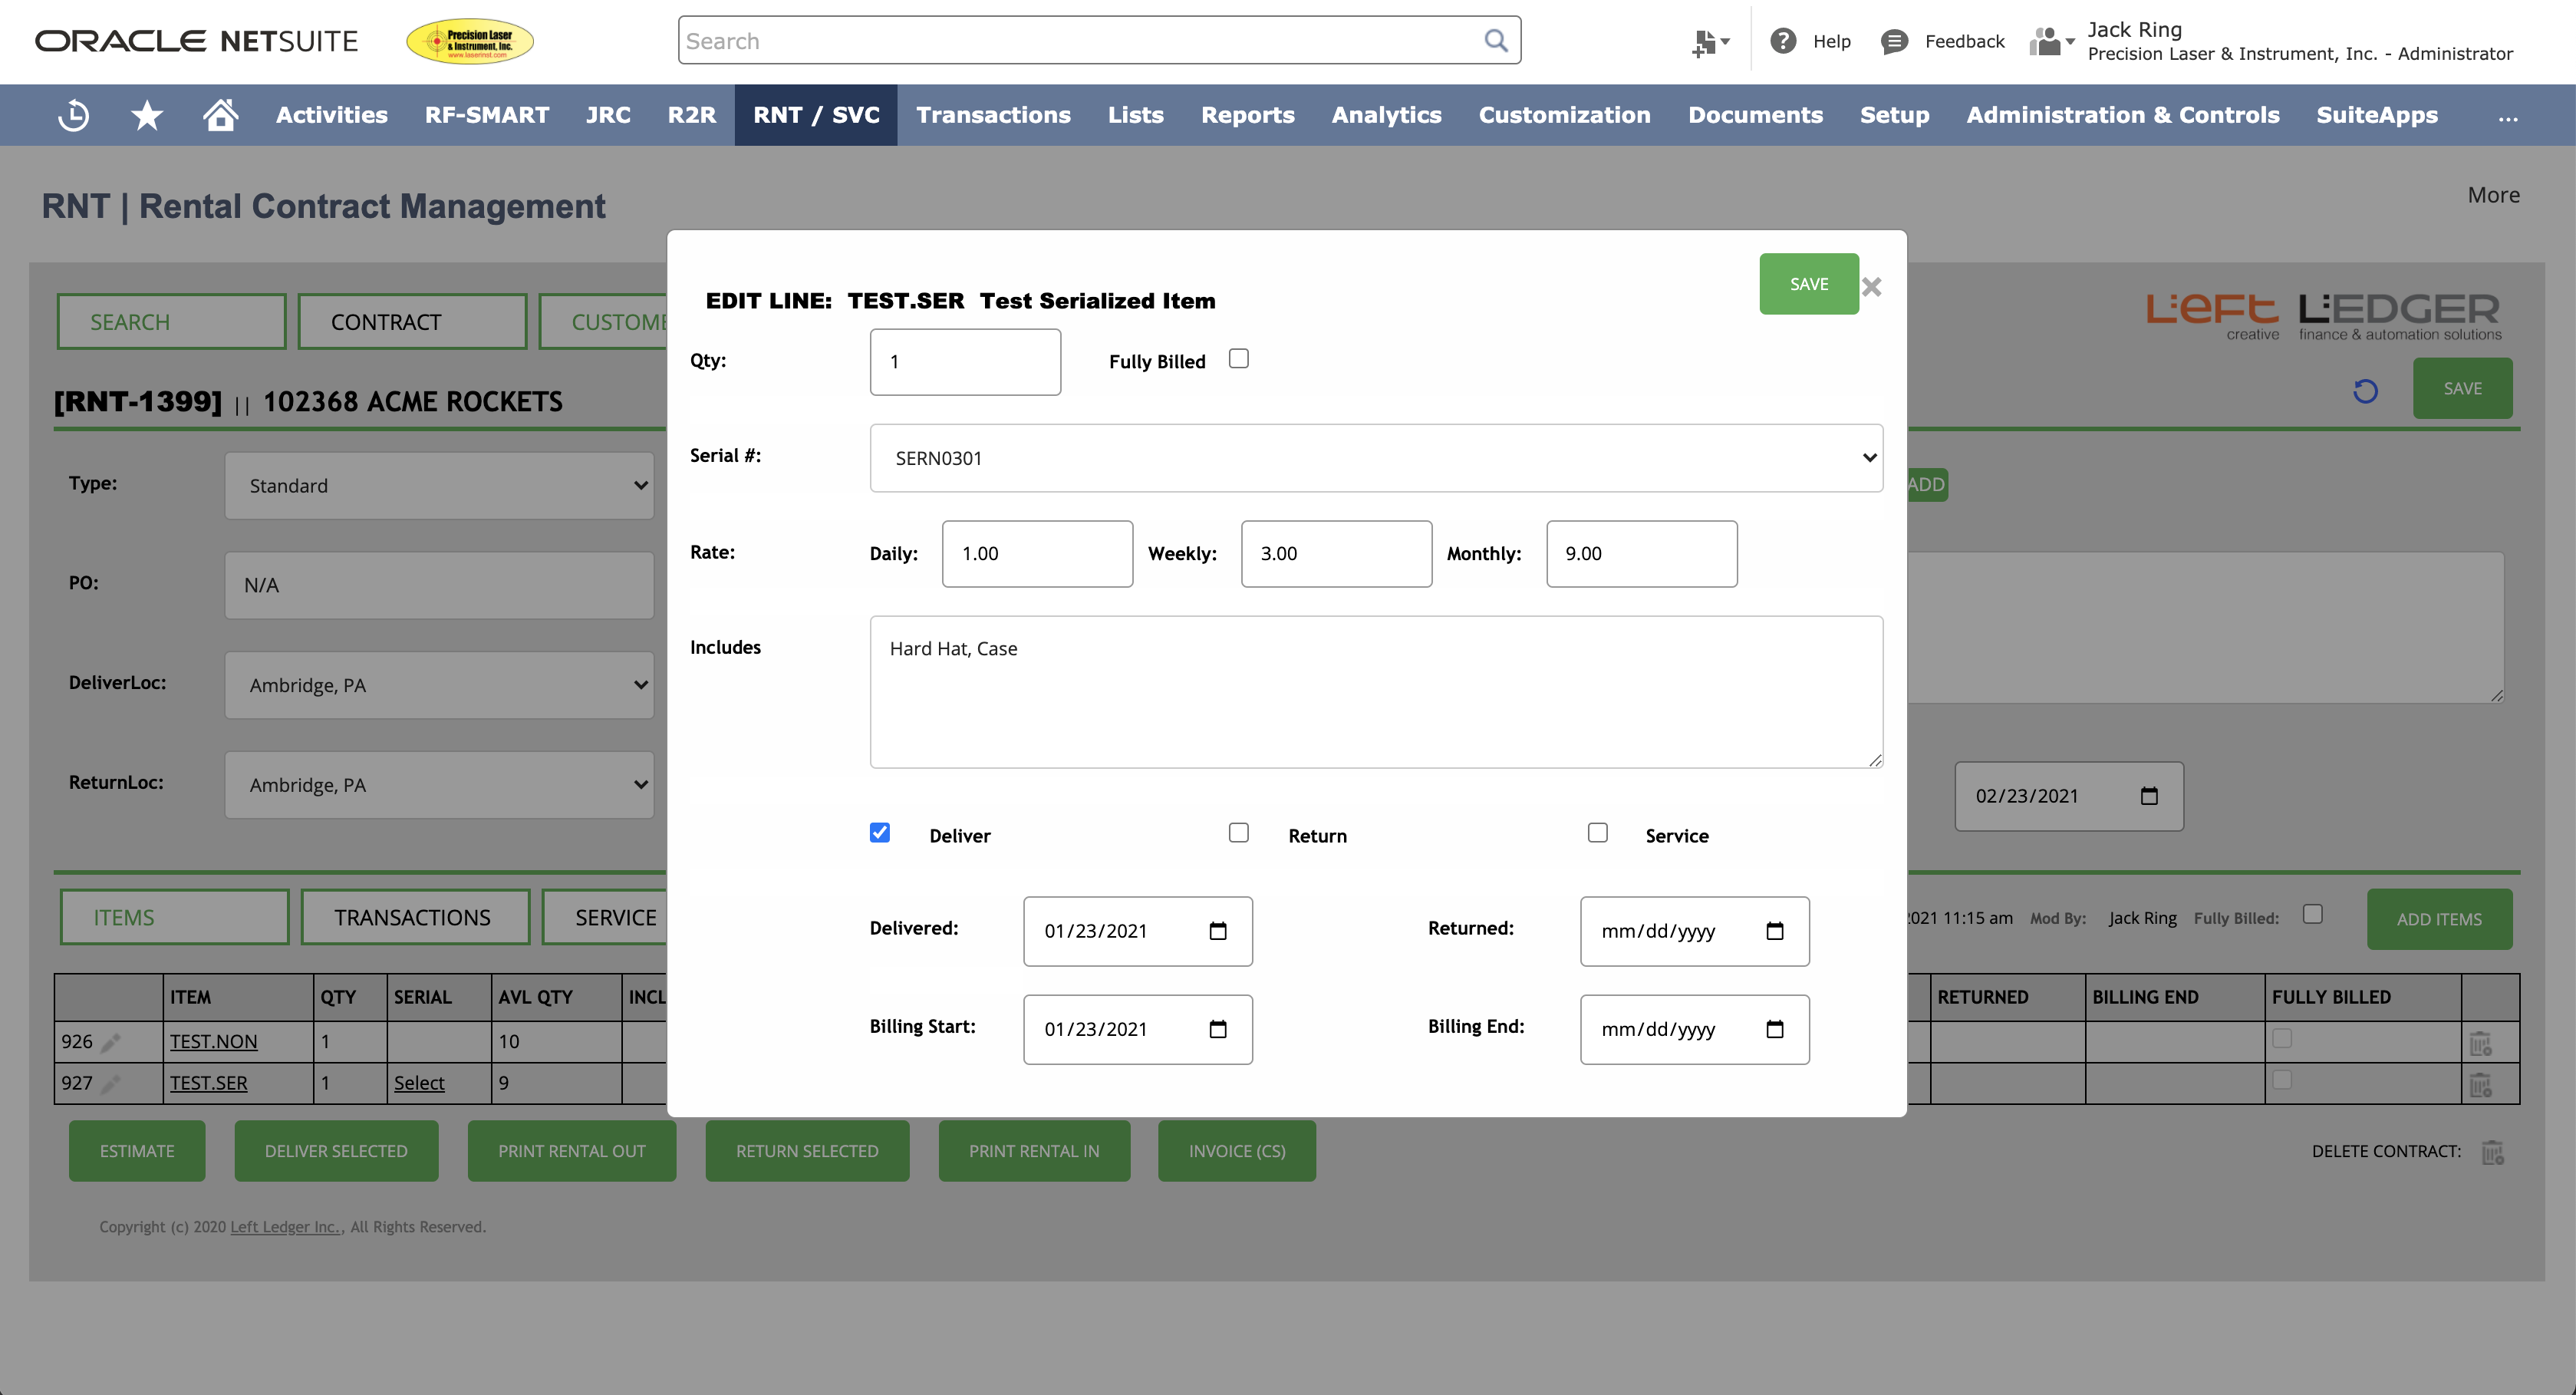Viewport: 2576px width, 1395px height.
Task: Click the Left Ledger Inc. link
Action: click(285, 1227)
